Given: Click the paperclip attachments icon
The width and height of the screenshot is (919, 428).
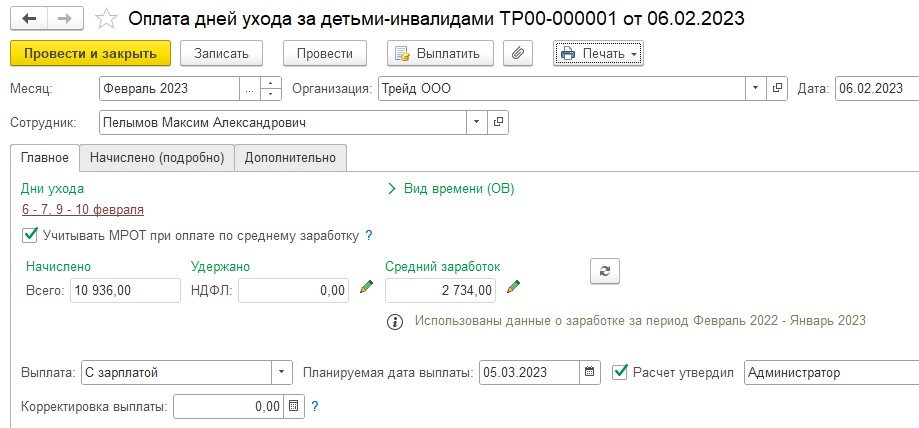Looking at the screenshot, I should [x=518, y=53].
